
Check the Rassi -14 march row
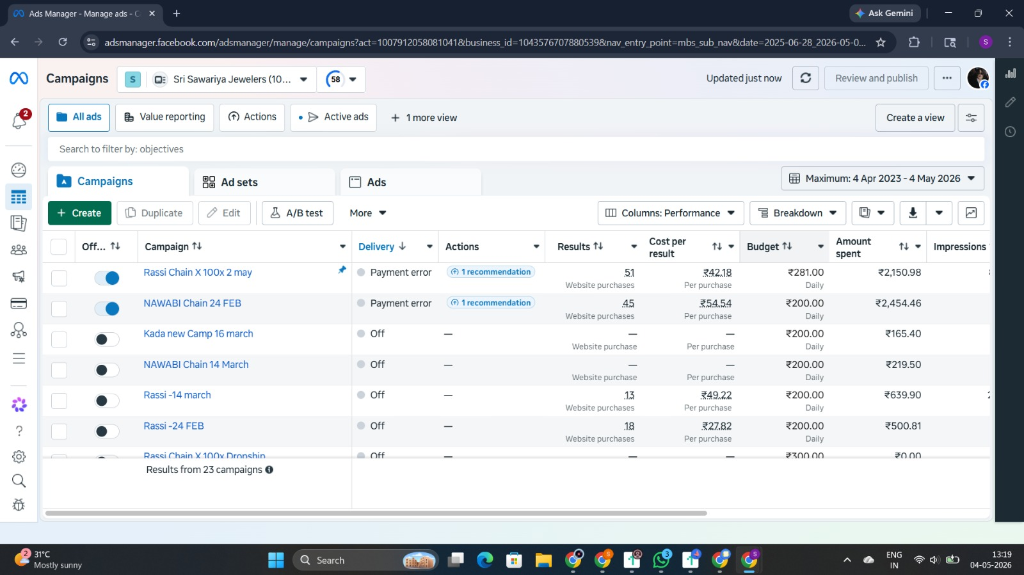(59, 401)
